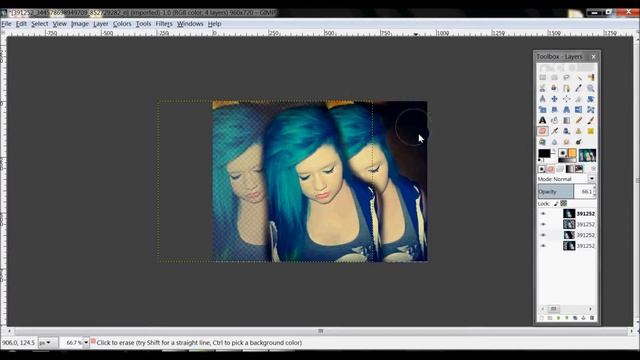
Task: Select the Select by Color tool
Action: coord(591,77)
